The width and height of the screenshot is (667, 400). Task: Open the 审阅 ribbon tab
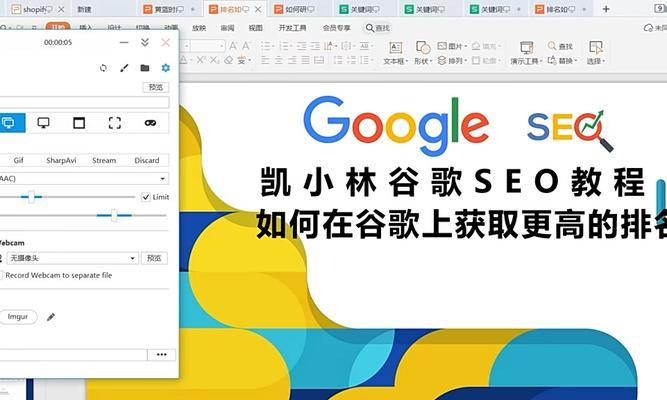click(x=227, y=28)
